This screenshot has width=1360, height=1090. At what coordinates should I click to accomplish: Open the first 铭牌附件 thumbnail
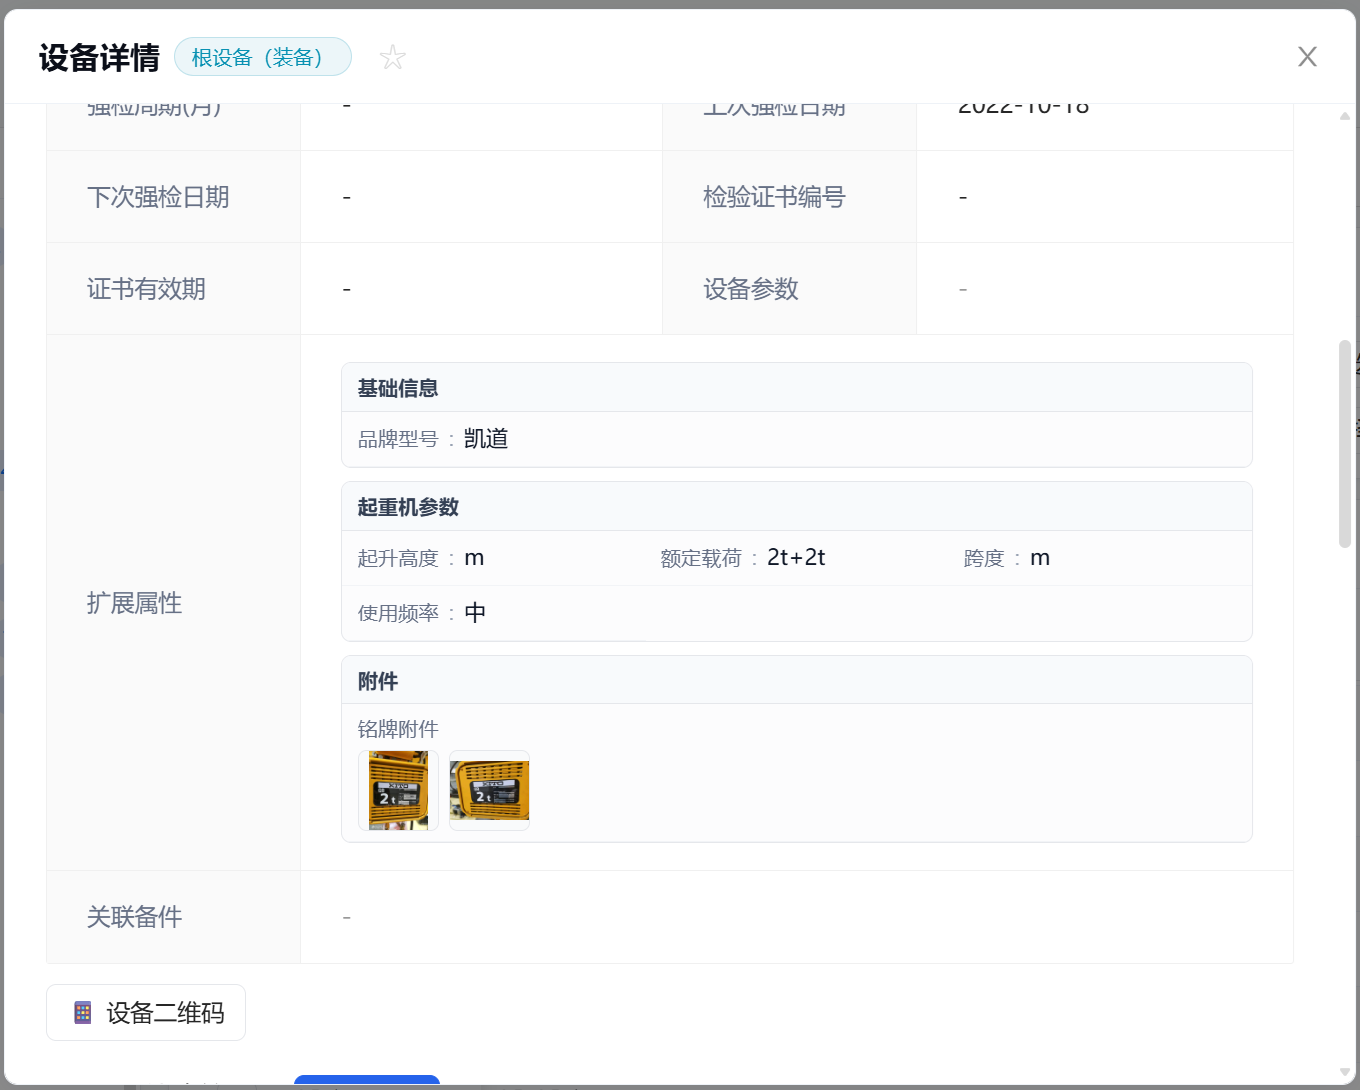point(398,790)
